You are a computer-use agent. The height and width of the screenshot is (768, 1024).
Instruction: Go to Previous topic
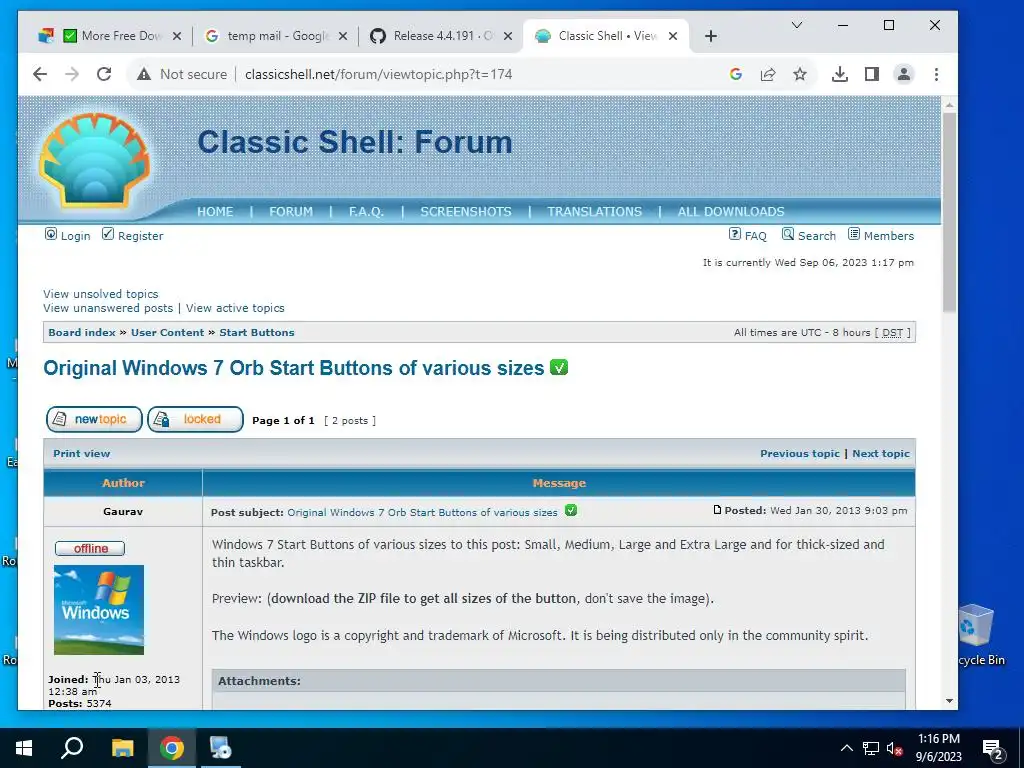[x=799, y=453]
